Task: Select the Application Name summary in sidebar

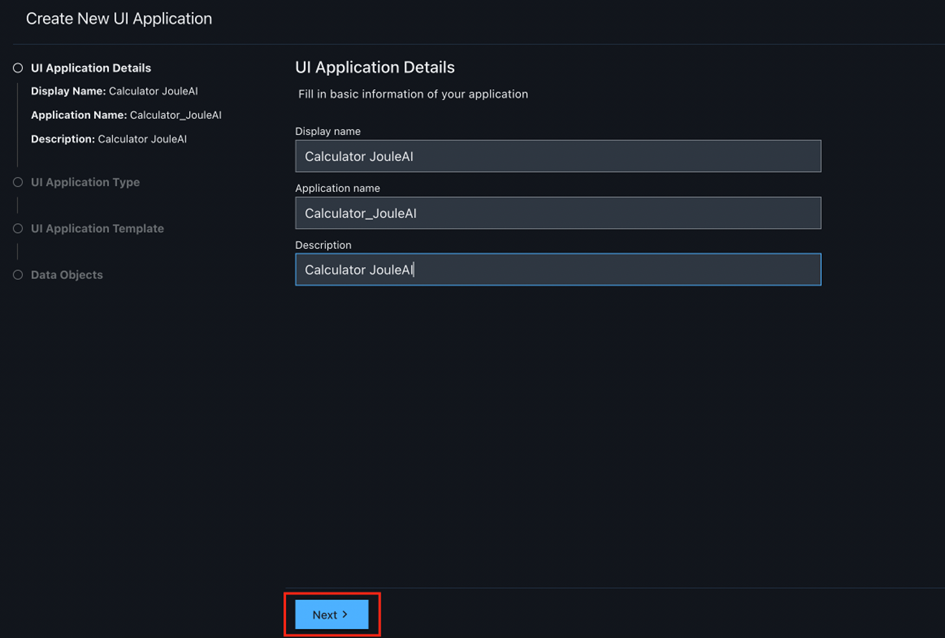Action: pos(126,115)
